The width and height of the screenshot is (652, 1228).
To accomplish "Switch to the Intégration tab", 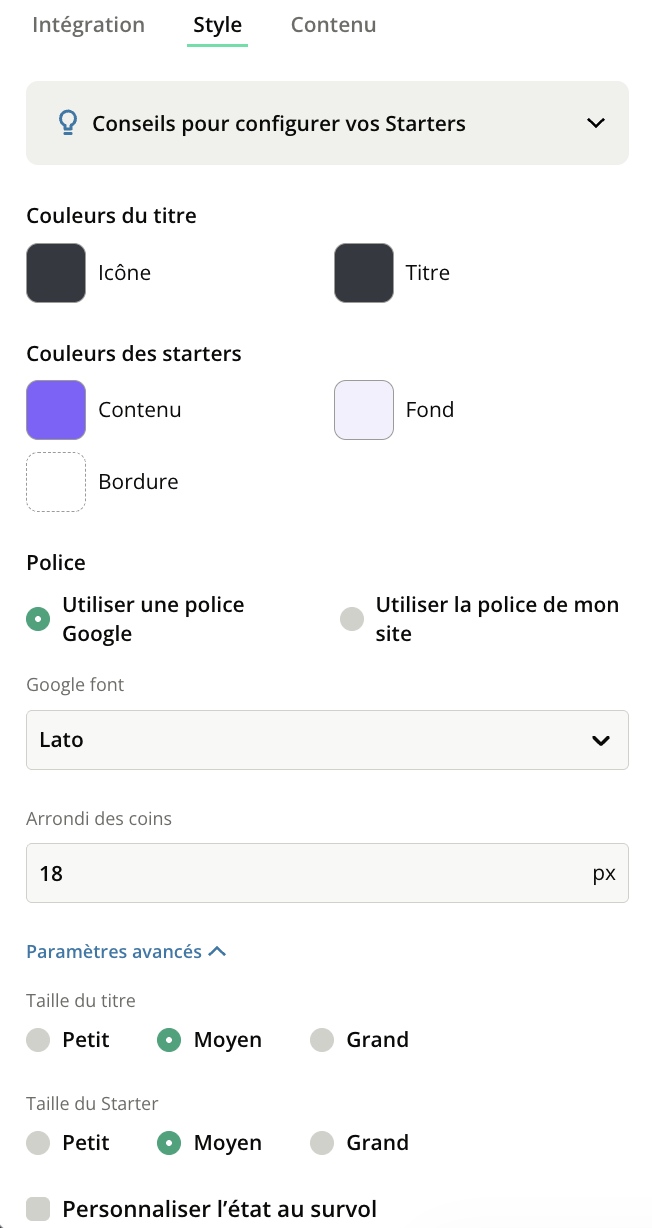I will 88,25.
